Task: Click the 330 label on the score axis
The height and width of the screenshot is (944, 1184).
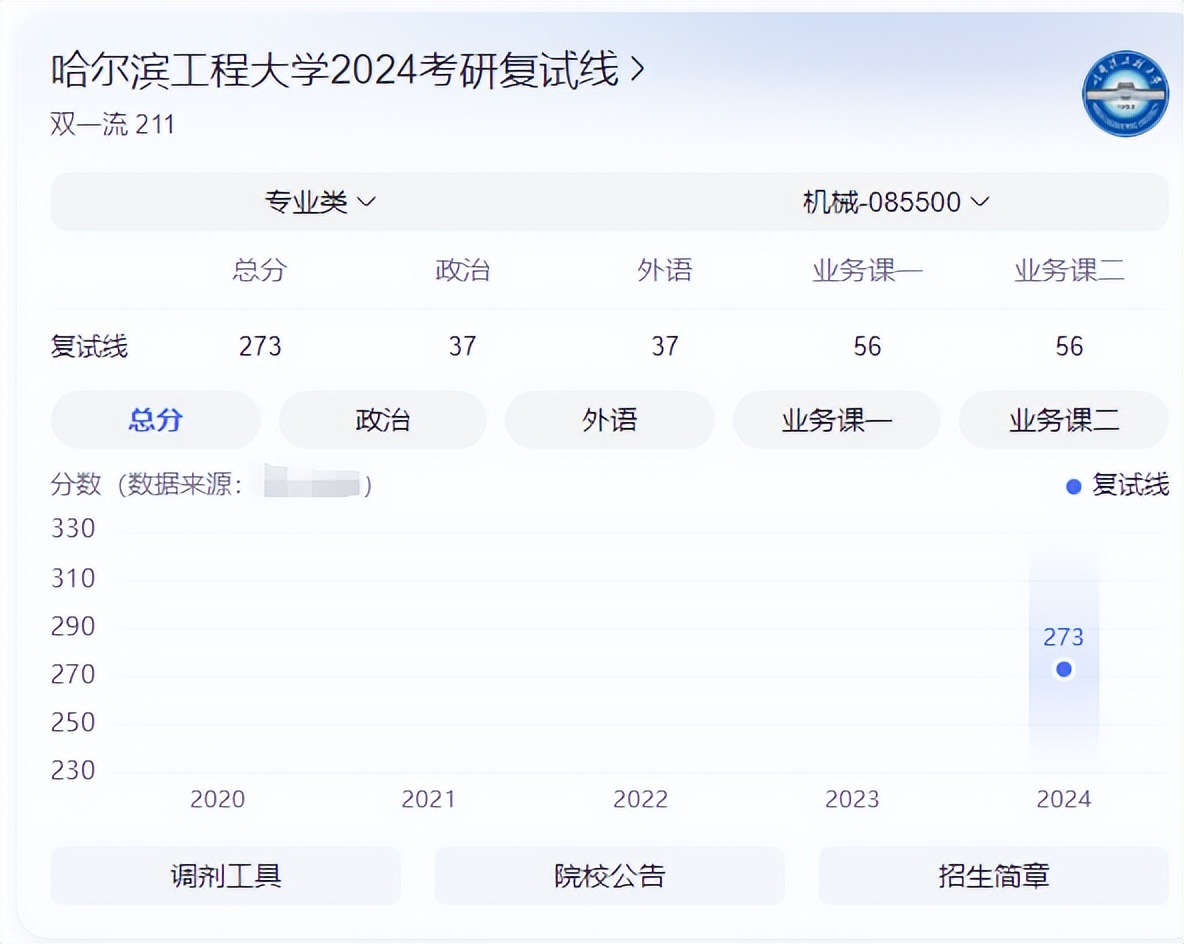Action: pos(73,529)
